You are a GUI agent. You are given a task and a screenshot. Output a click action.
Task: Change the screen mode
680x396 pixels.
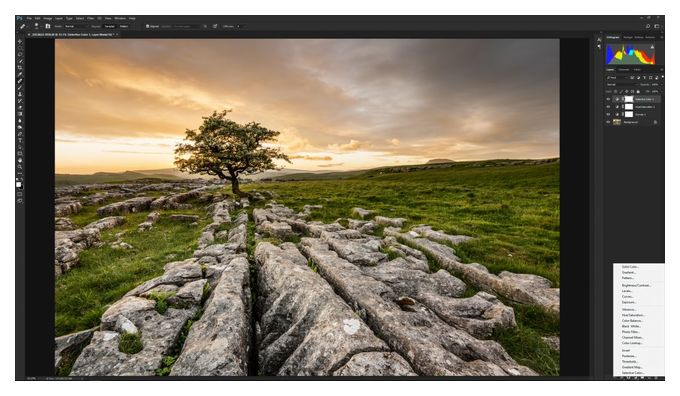(x=20, y=201)
